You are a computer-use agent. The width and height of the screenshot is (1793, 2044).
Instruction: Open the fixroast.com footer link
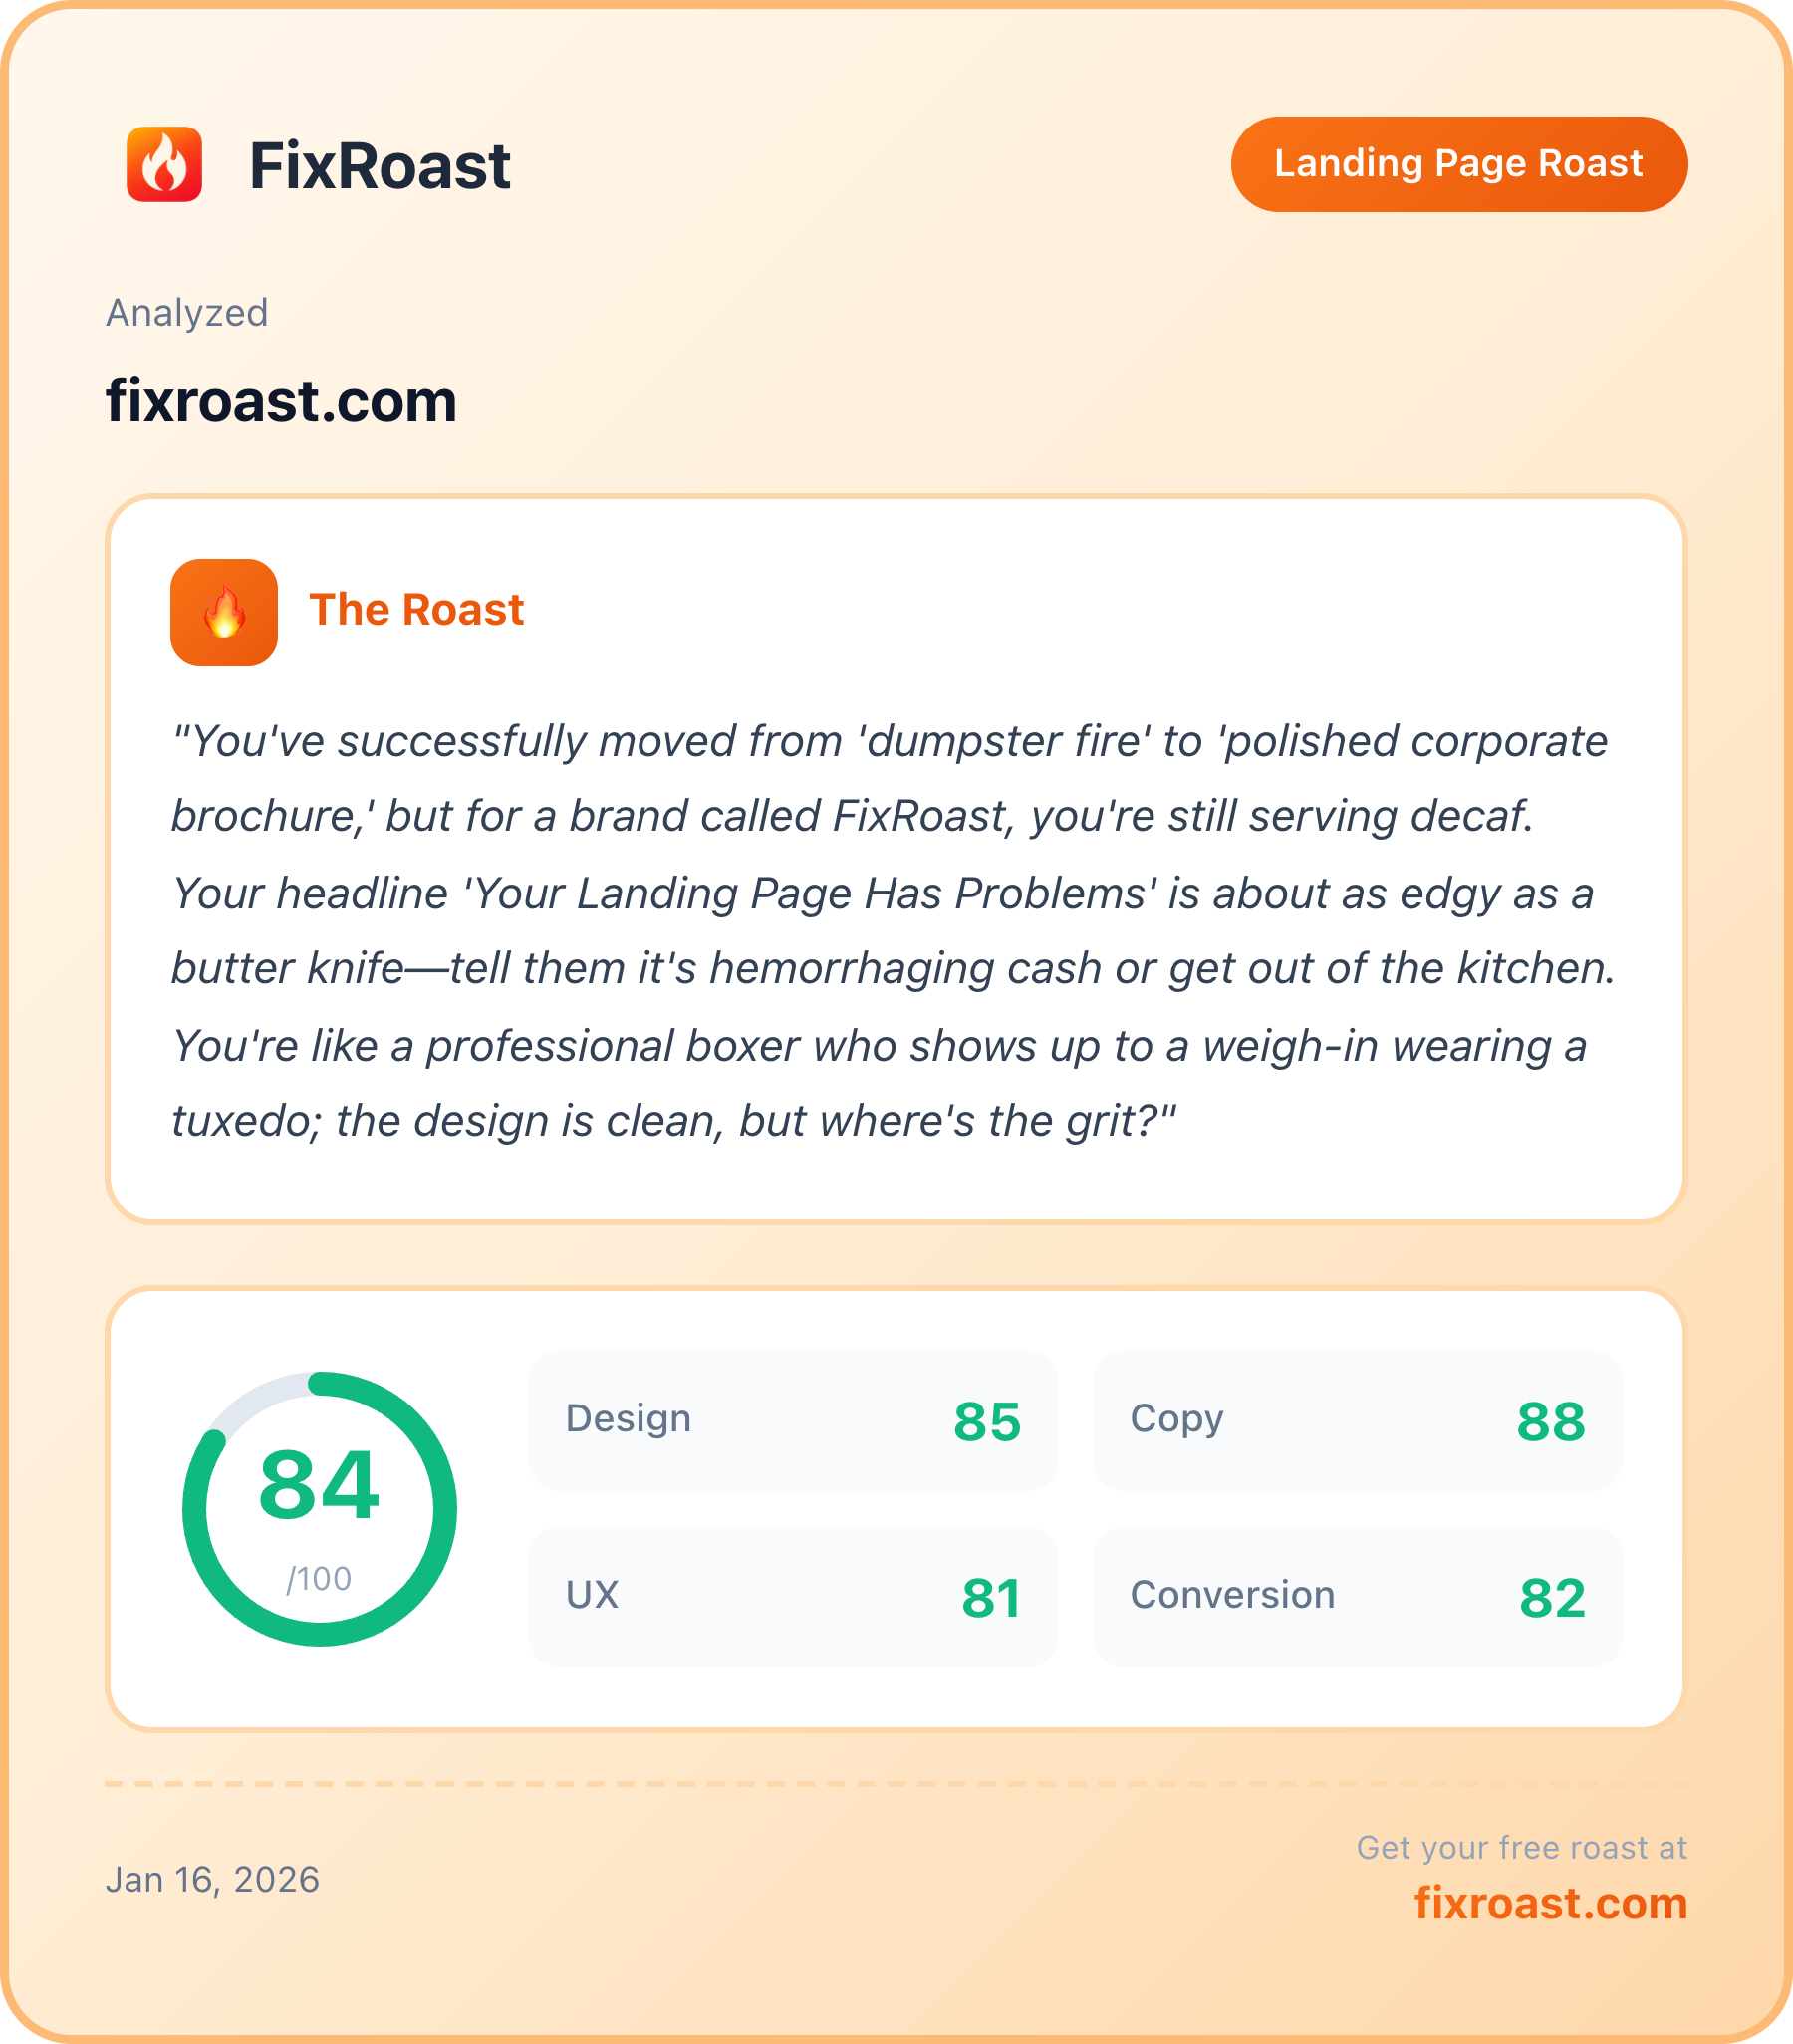pyautogui.click(x=1551, y=1903)
